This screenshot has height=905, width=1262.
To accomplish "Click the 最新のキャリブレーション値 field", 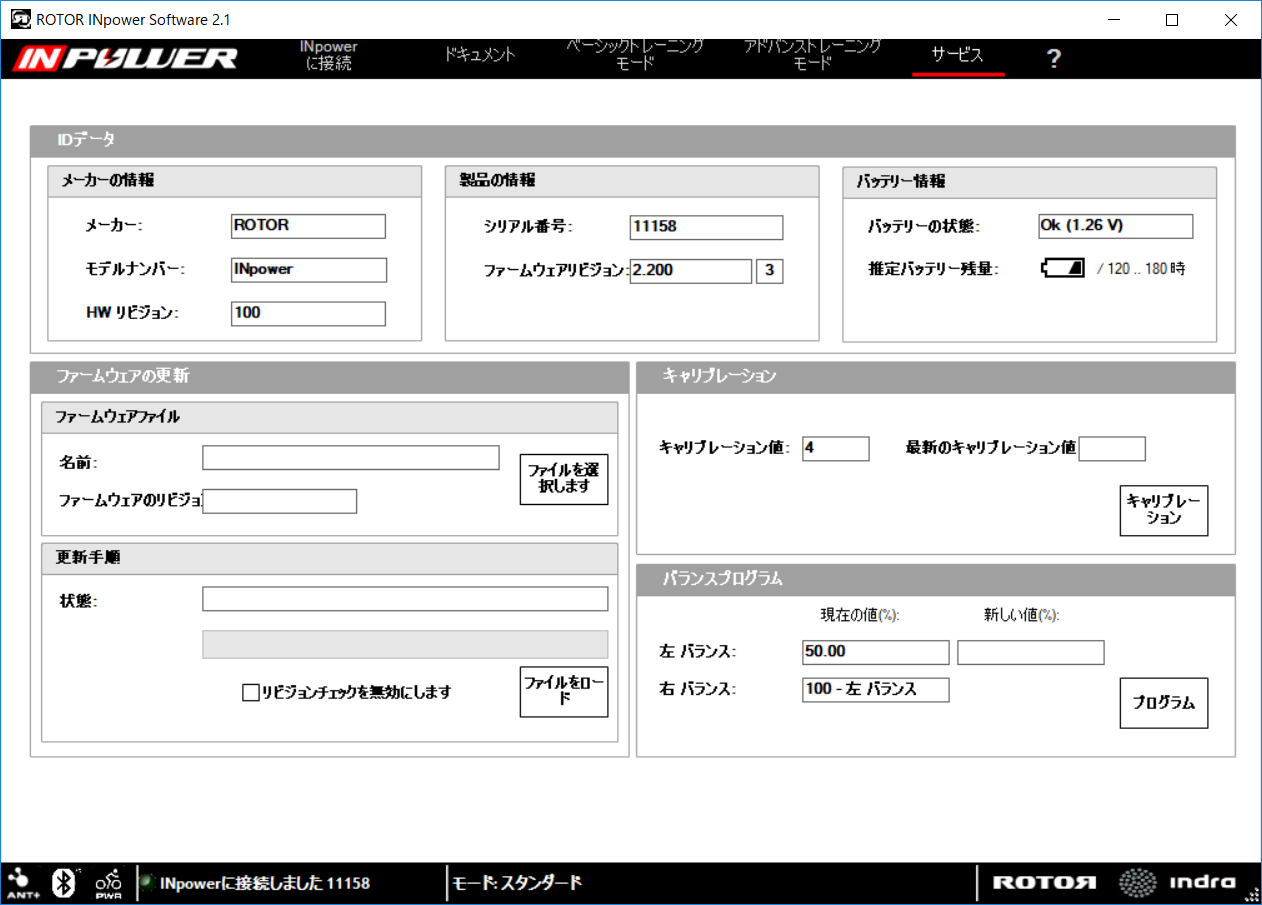I will pyautogui.click(x=1112, y=448).
